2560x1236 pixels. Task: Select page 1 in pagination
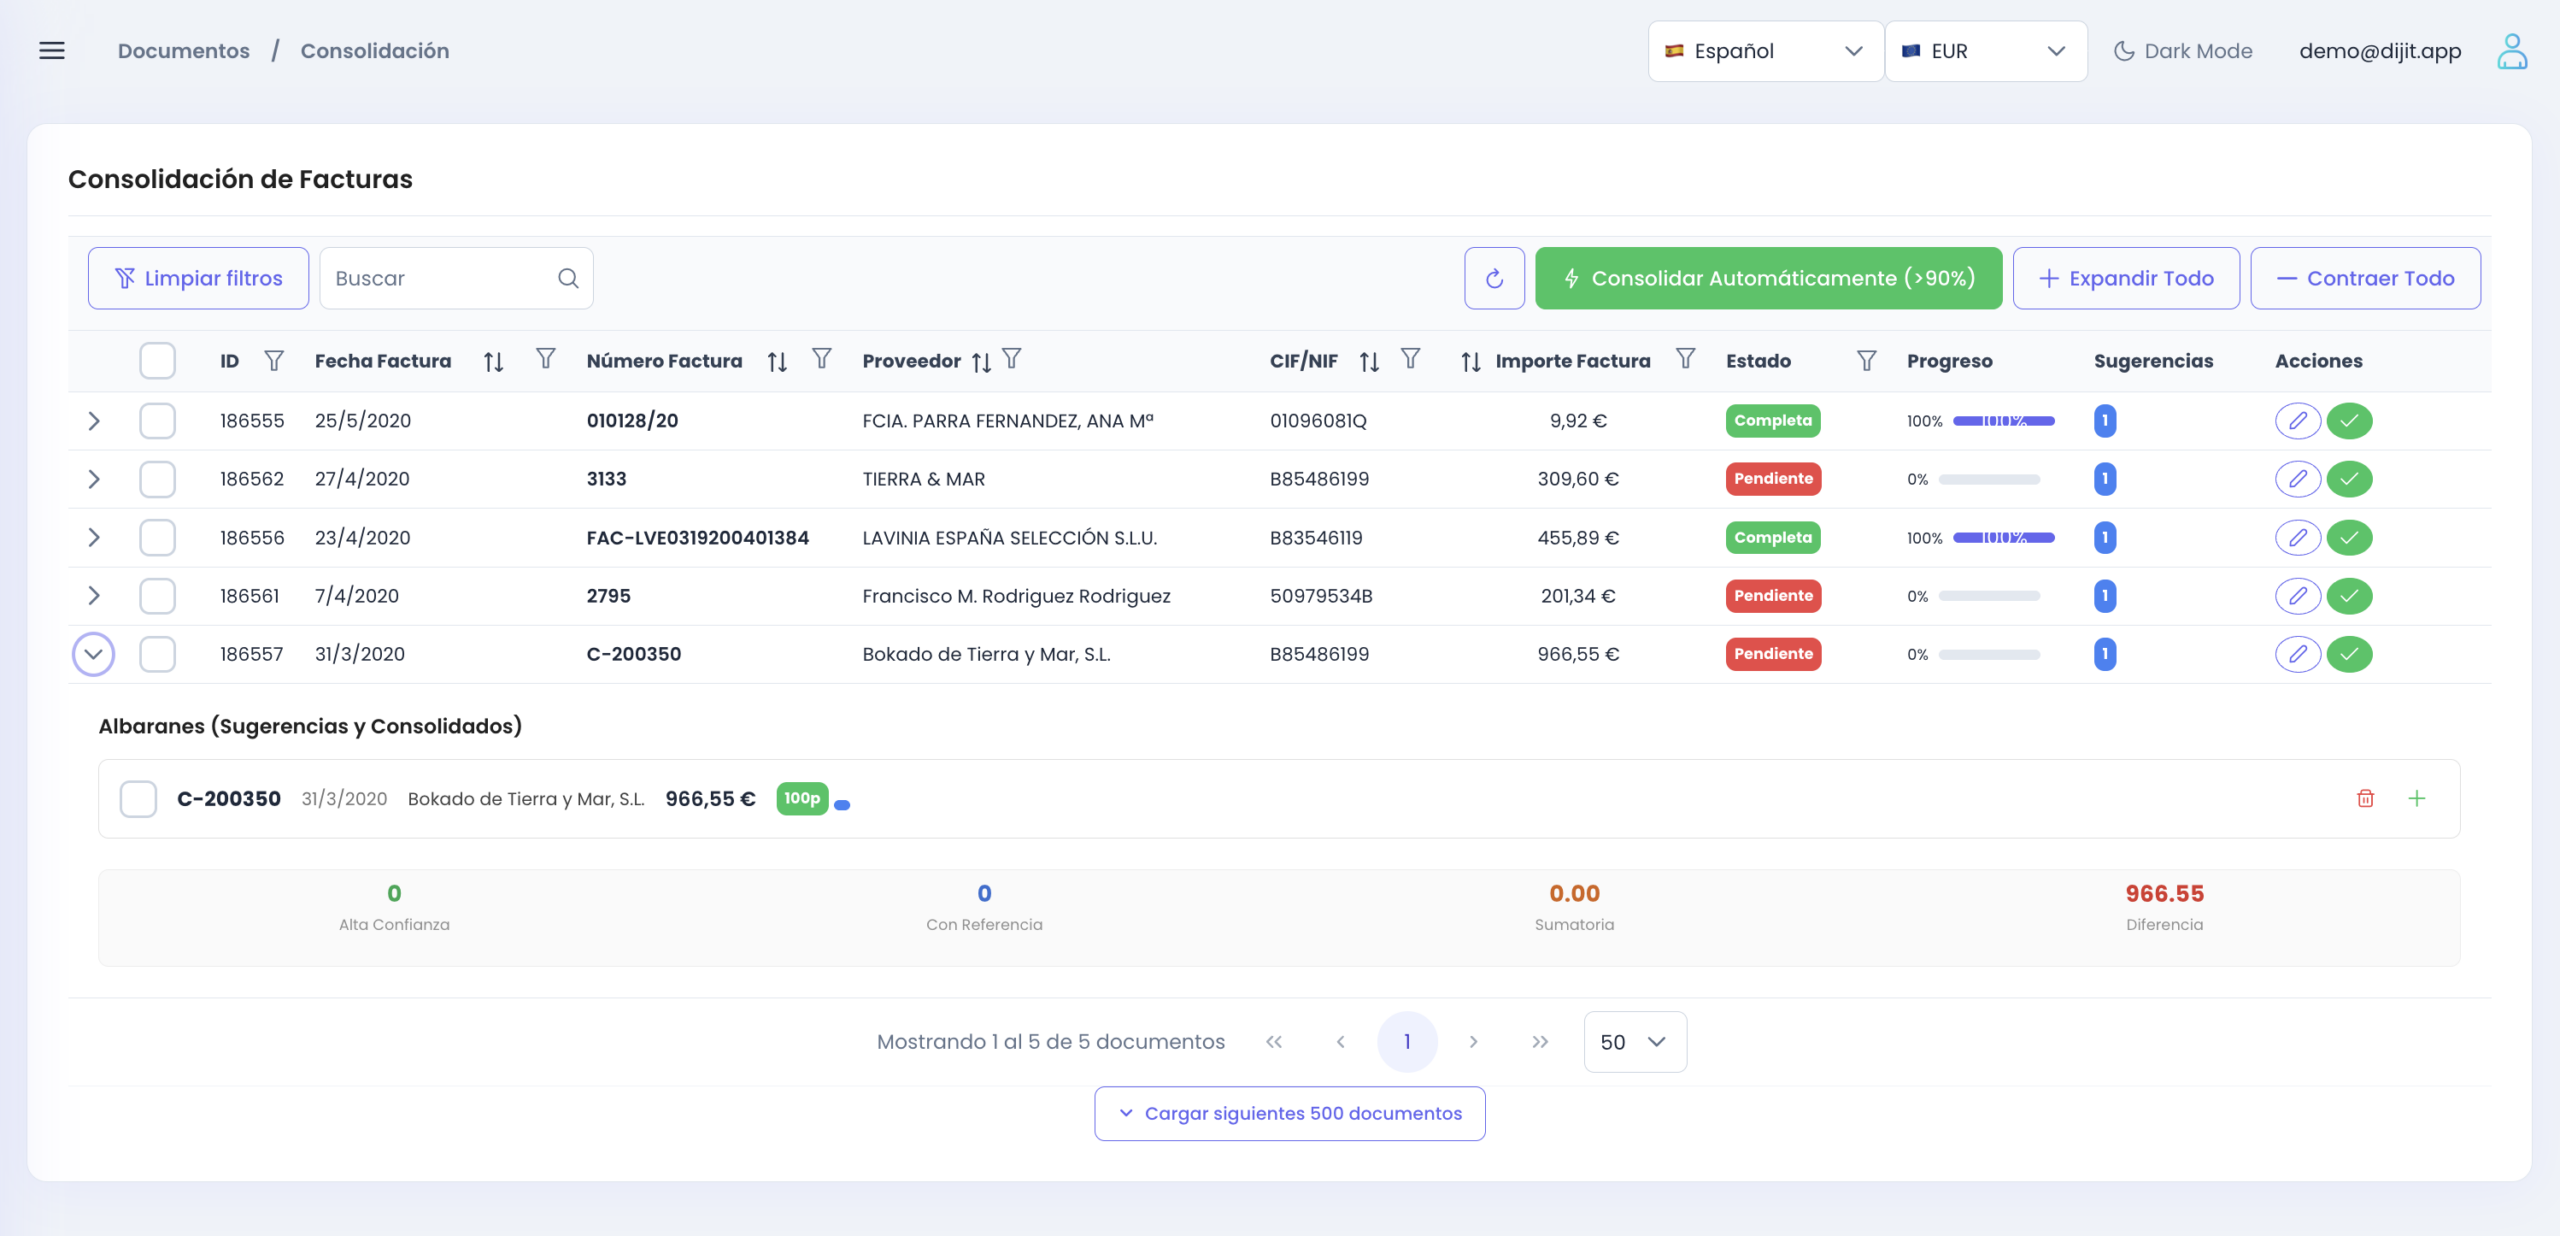click(x=1406, y=1042)
